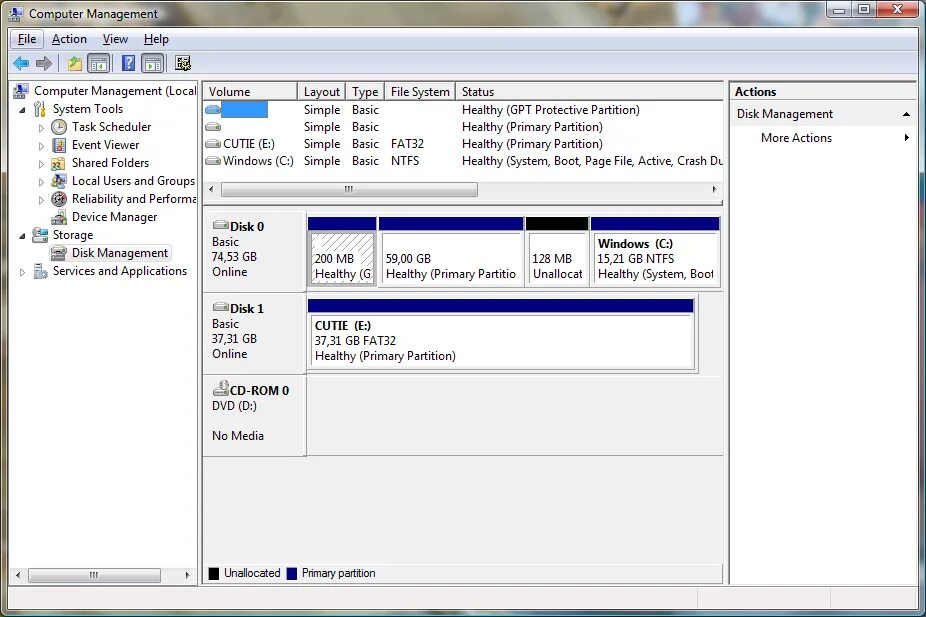This screenshot has width=926, height=617.
Task: Collapse the Storage tree node
Action: click(22, 236)
